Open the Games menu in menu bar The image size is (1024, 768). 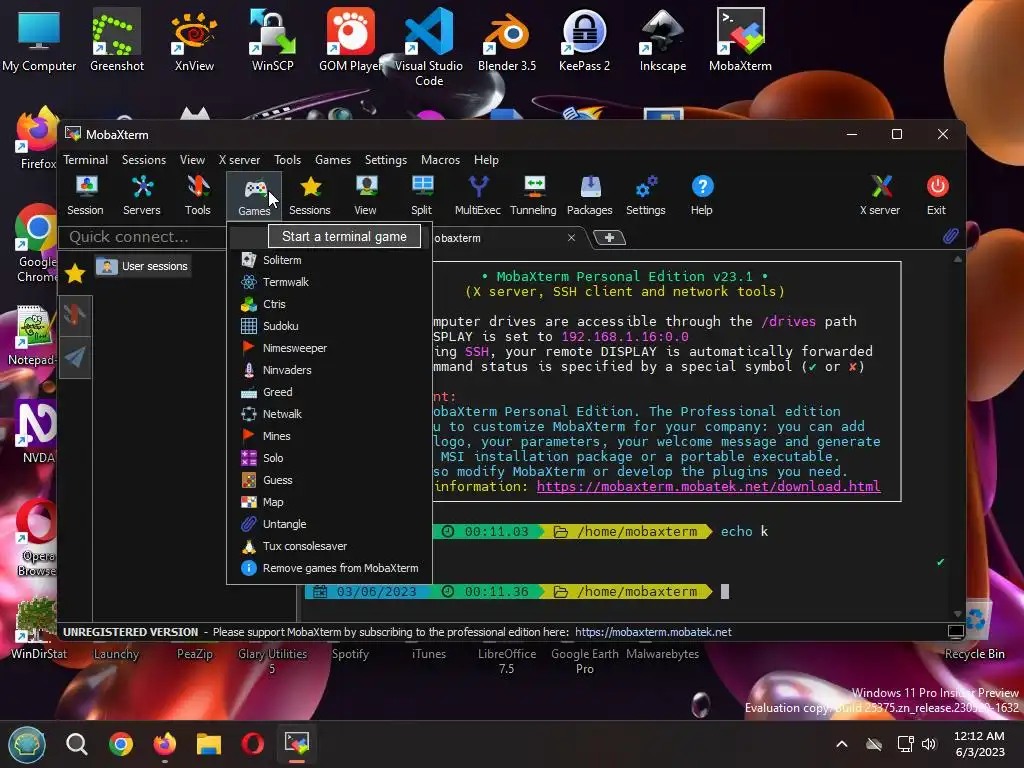coord(333,160)
